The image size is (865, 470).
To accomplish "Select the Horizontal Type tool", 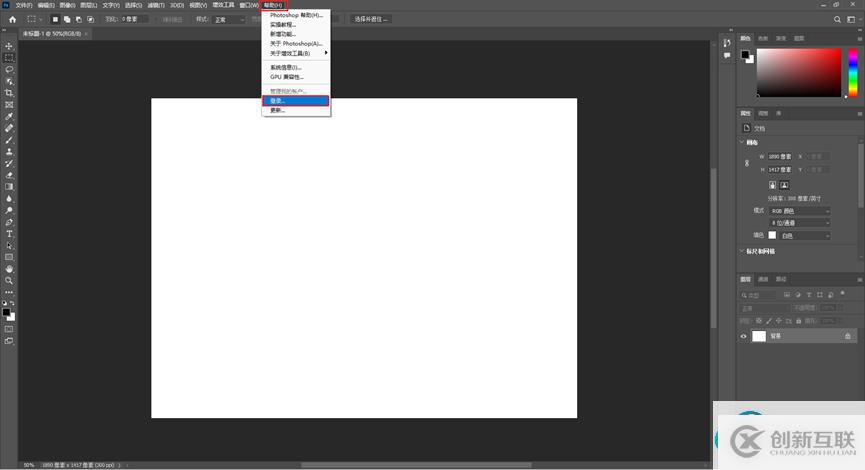I will pyautogui.click(x=9, y=234).
